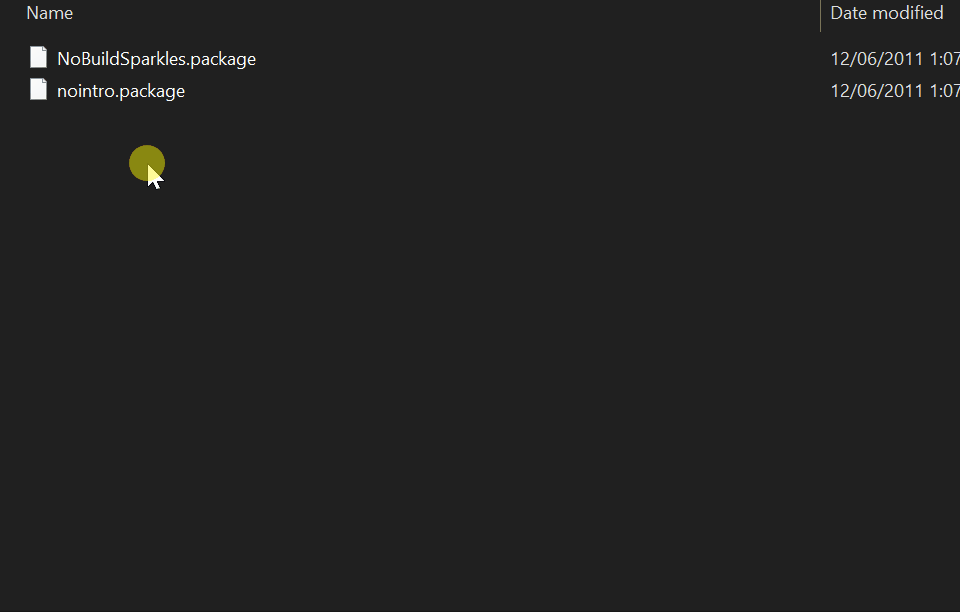
Task: Click the date modified of nointro.package
Action: click(x=894, y=91)
